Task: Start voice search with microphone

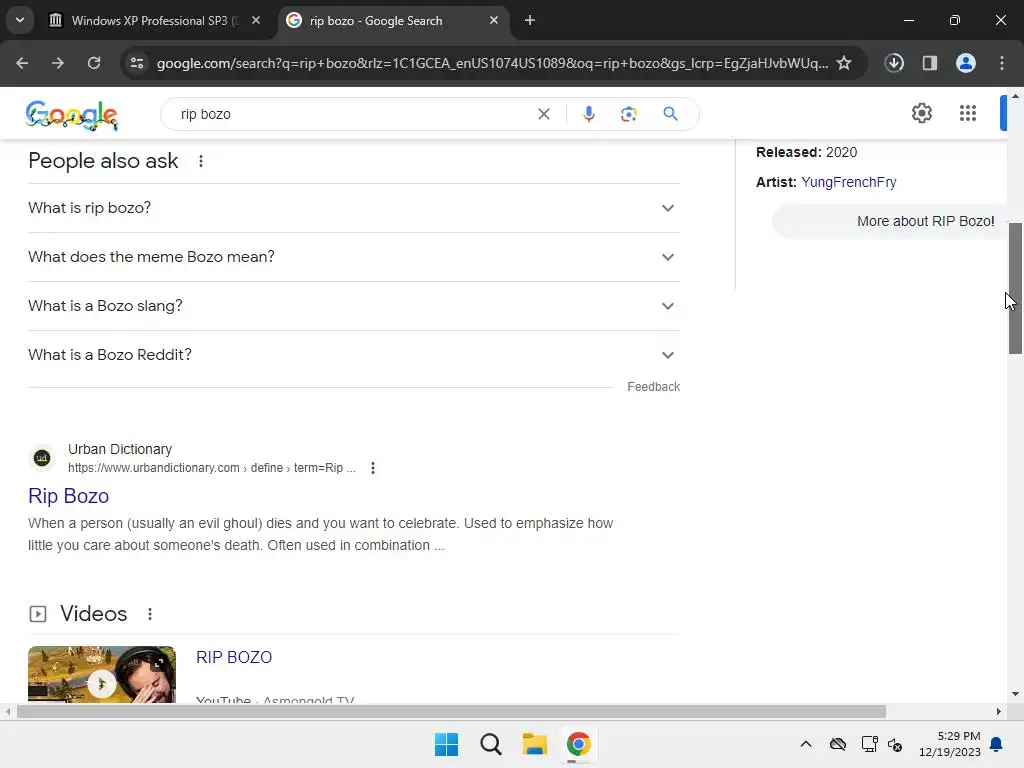Action: coord(588,114)
